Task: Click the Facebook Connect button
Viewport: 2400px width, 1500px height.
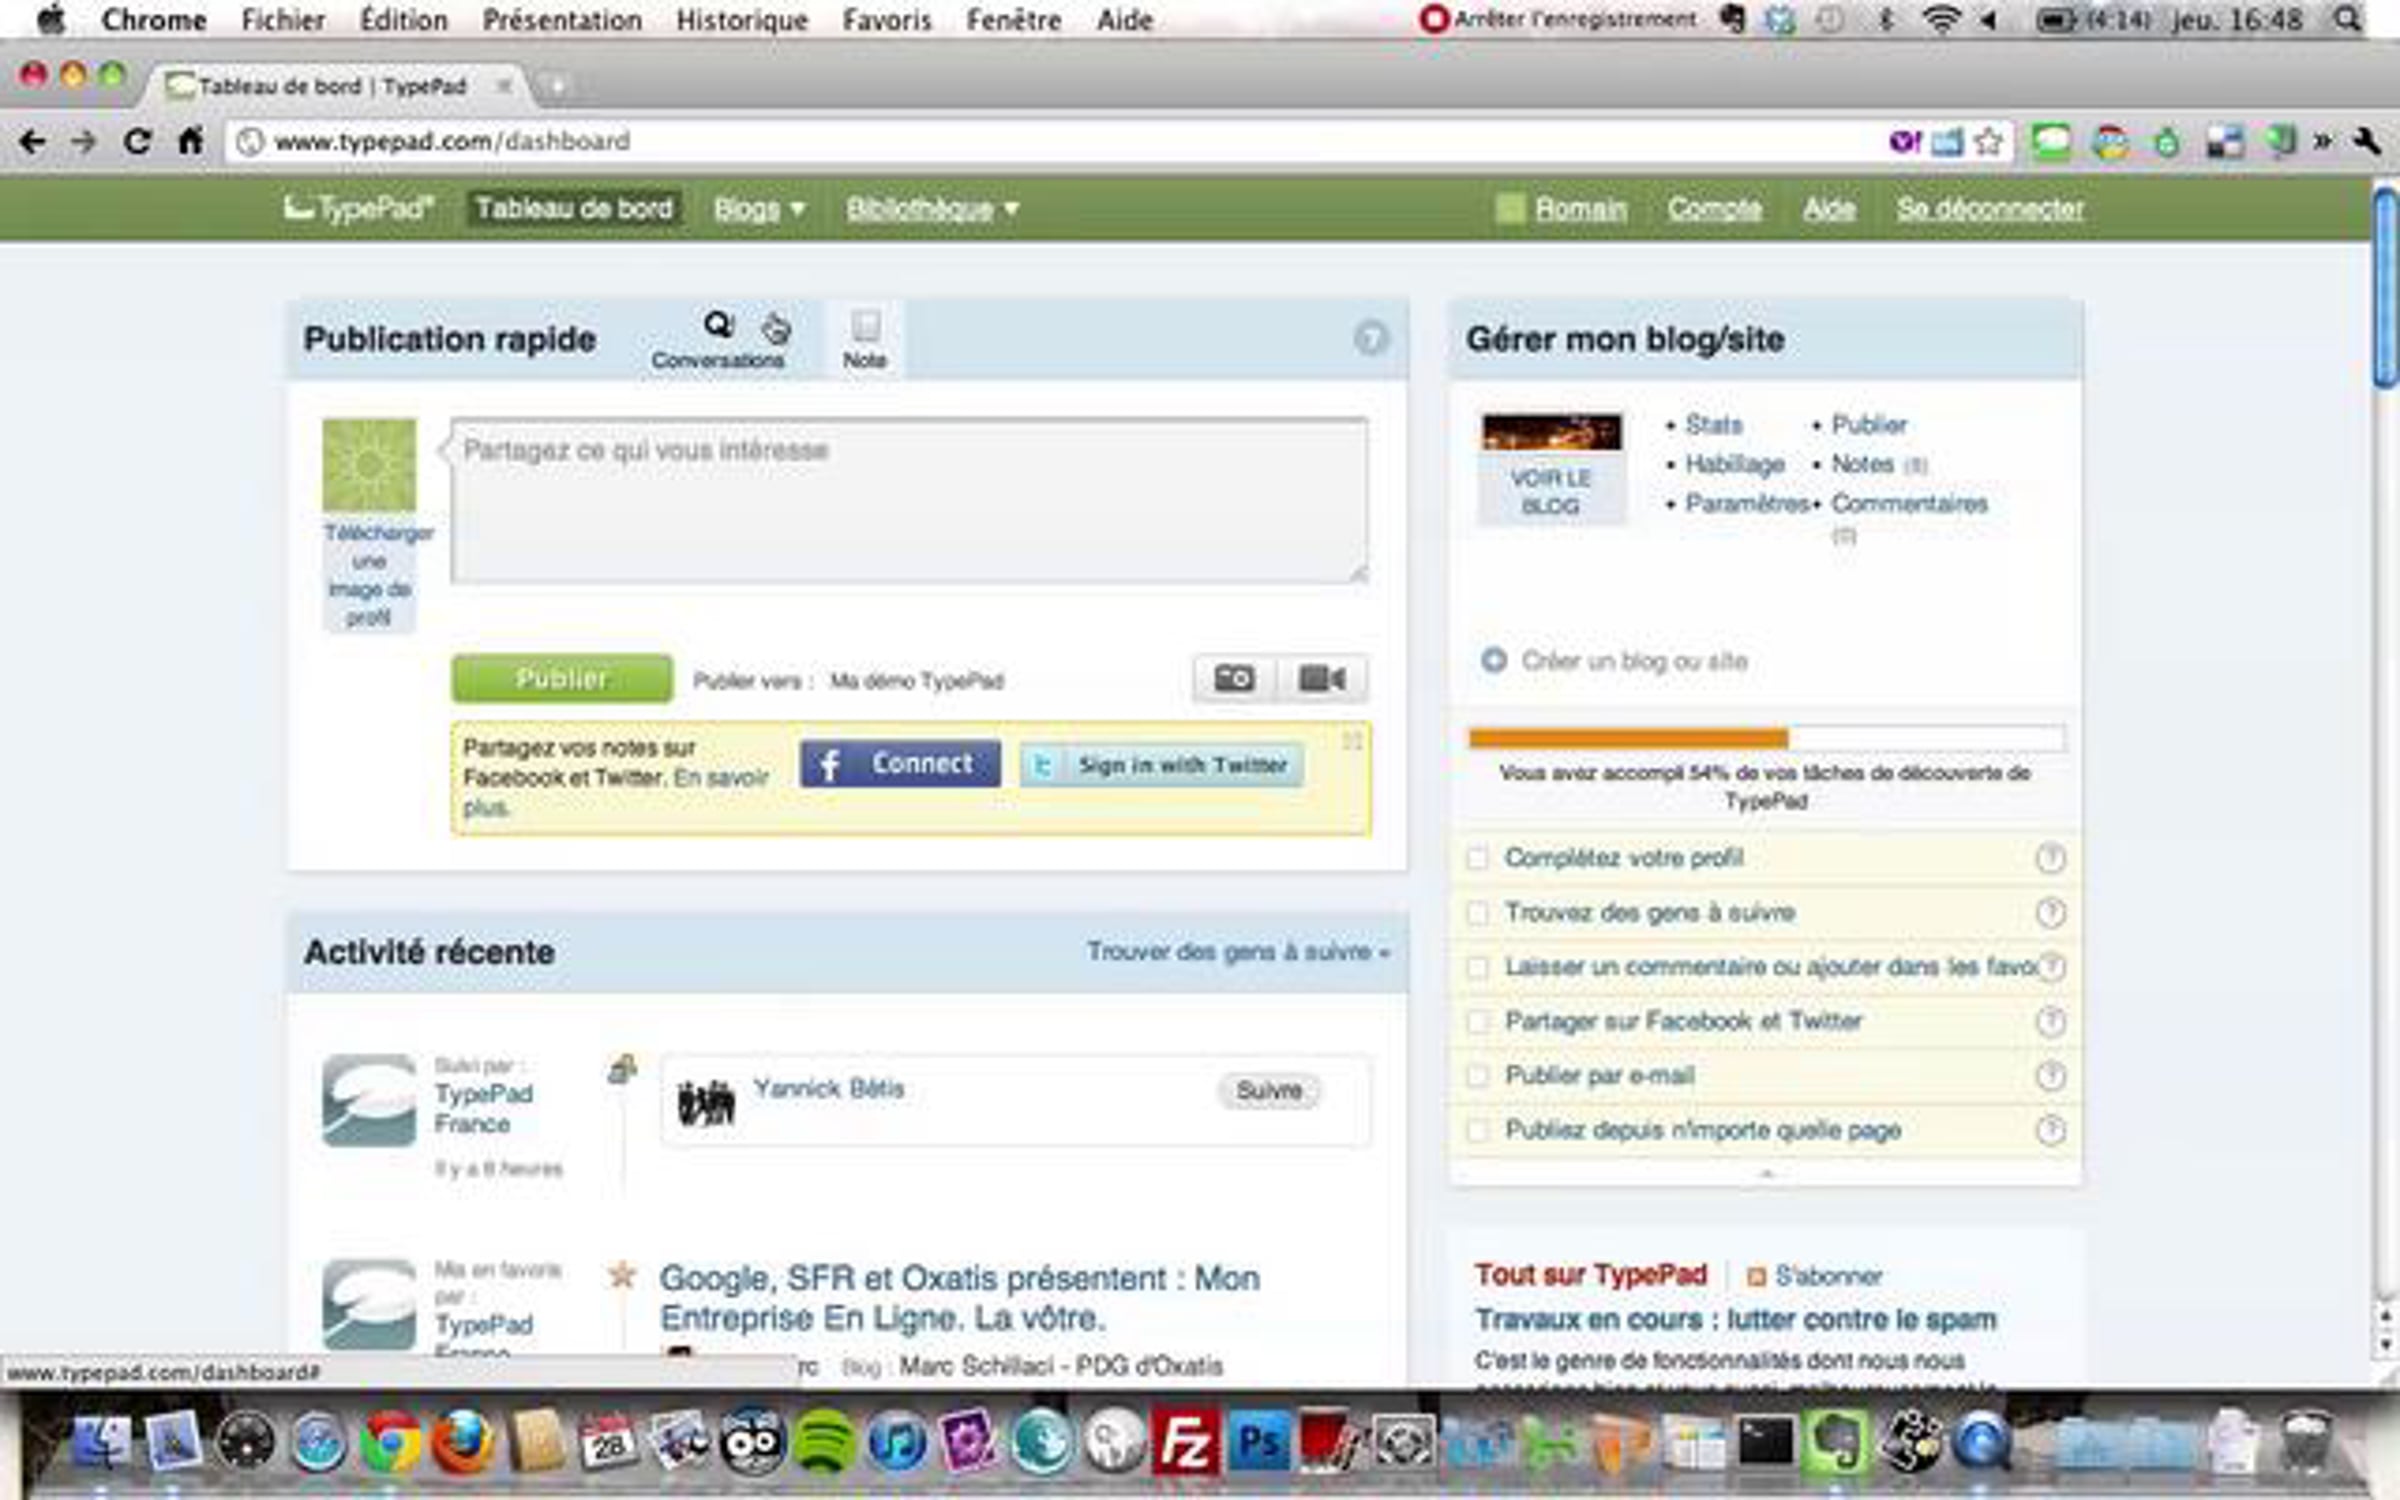Action: (899, 764)
